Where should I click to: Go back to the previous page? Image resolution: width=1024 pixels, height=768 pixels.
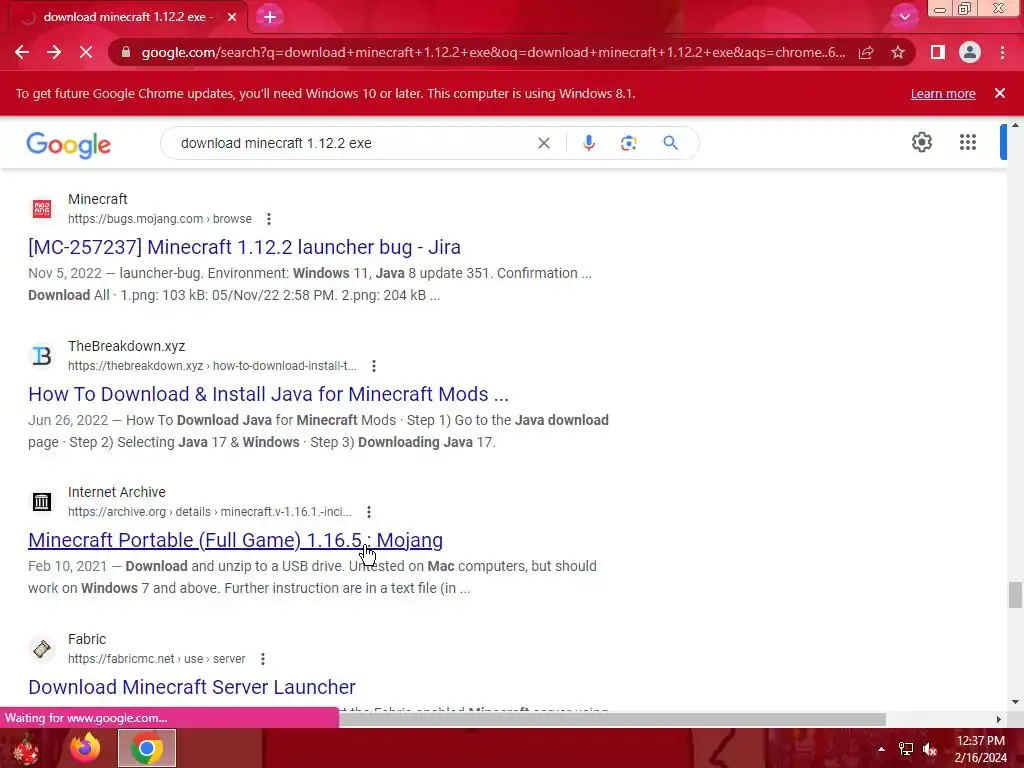(x=22, y=52)
